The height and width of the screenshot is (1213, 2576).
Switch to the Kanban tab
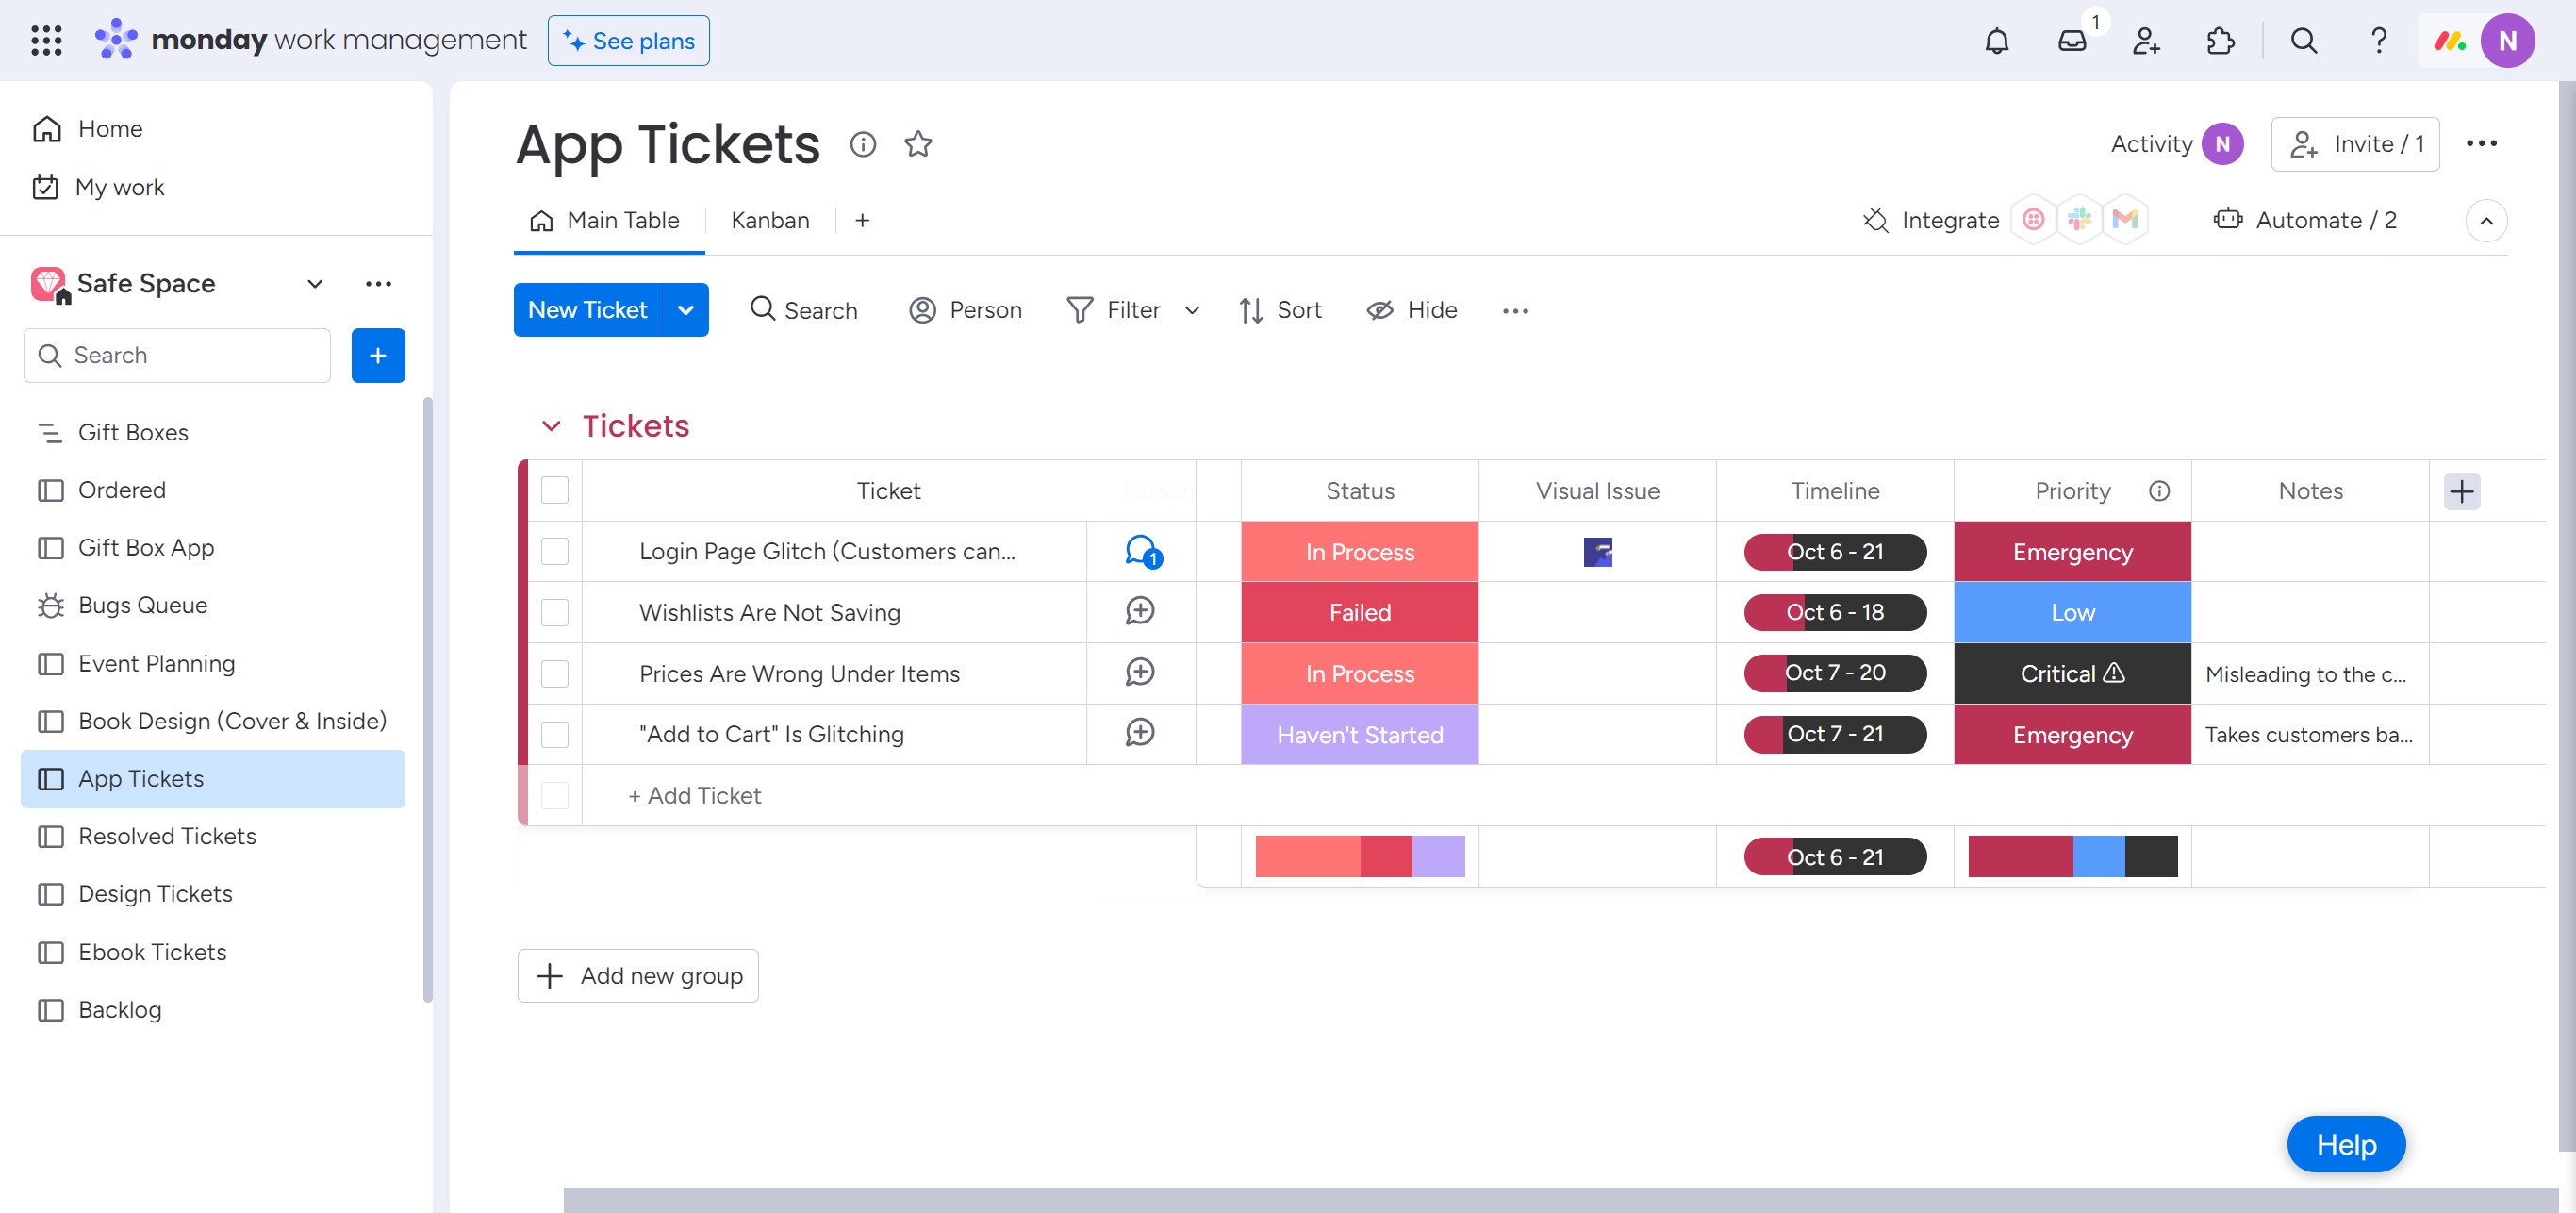click(769, 220)
